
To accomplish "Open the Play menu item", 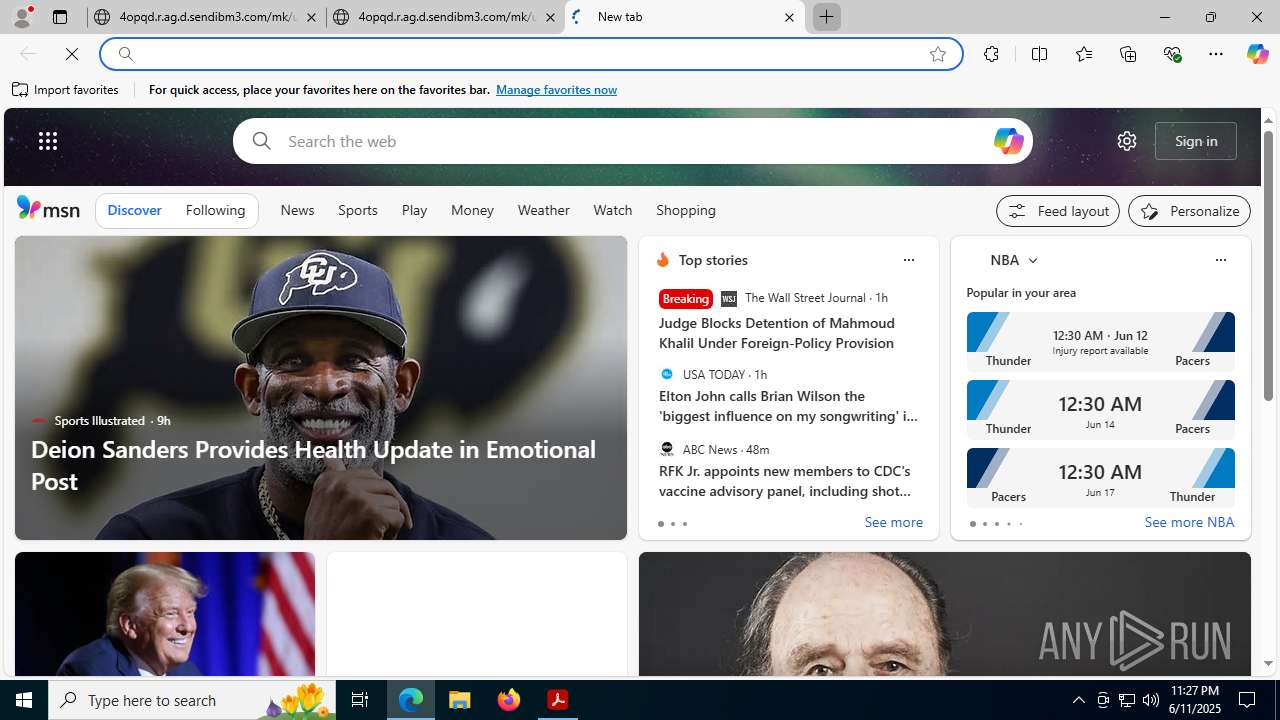I will (414, 210).
